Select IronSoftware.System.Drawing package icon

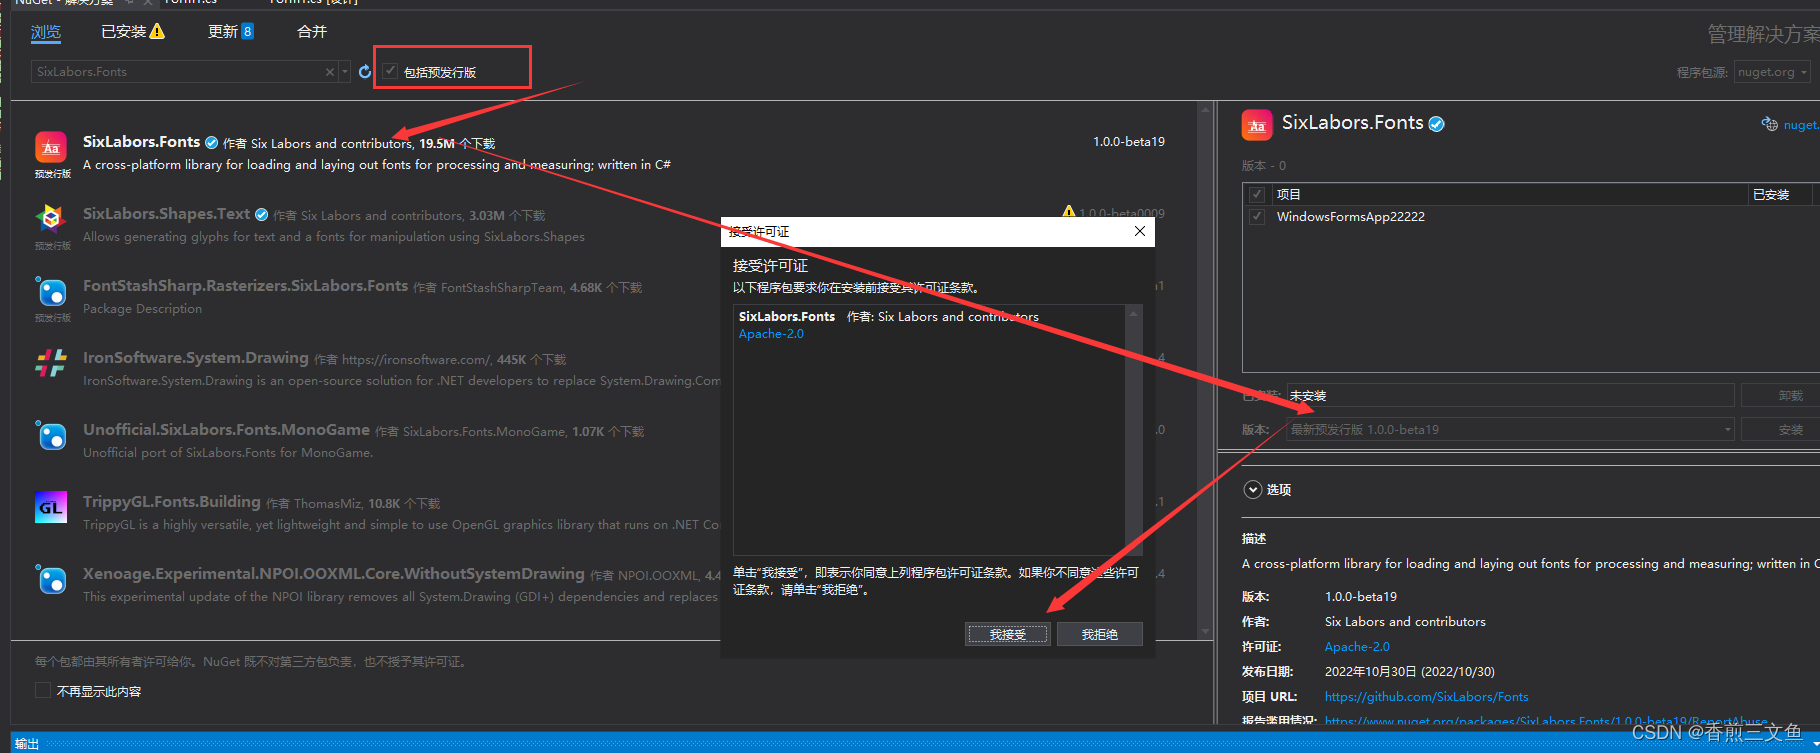tap(51, 363)
